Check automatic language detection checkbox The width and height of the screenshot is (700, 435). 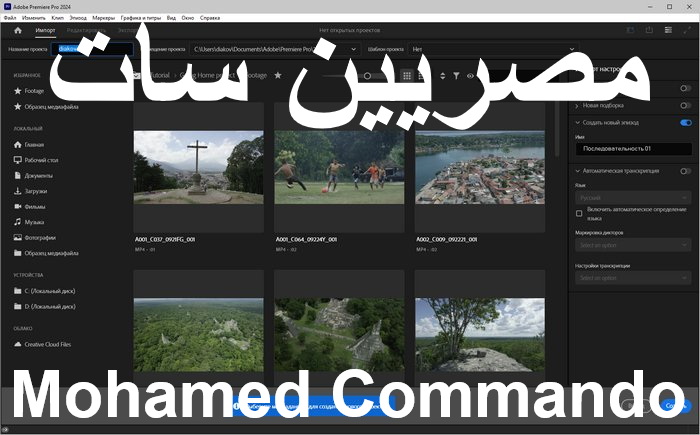point(579,213)
